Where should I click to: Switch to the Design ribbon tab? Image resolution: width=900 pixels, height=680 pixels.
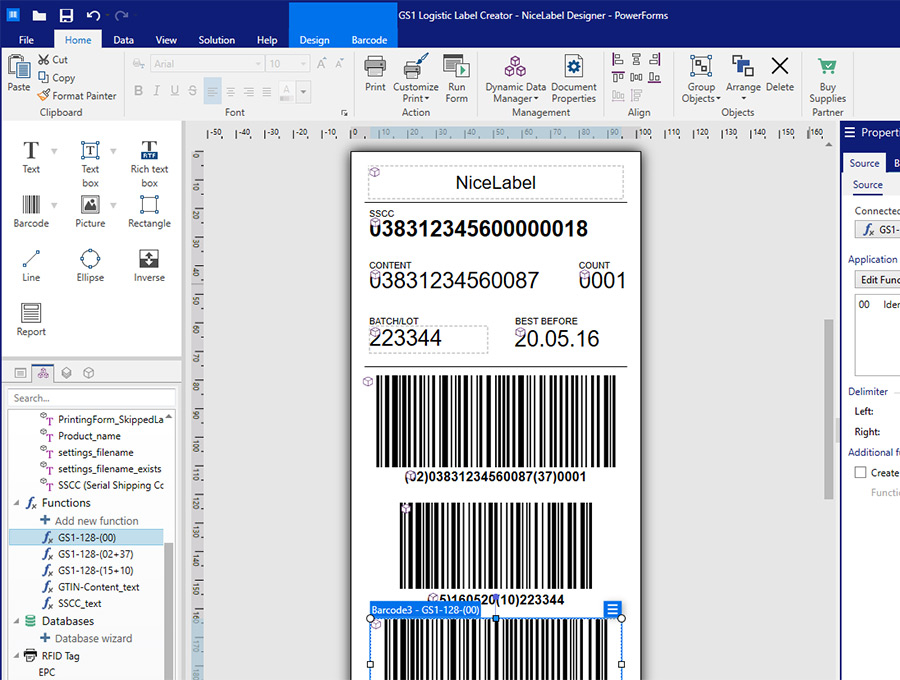(315, 40)
